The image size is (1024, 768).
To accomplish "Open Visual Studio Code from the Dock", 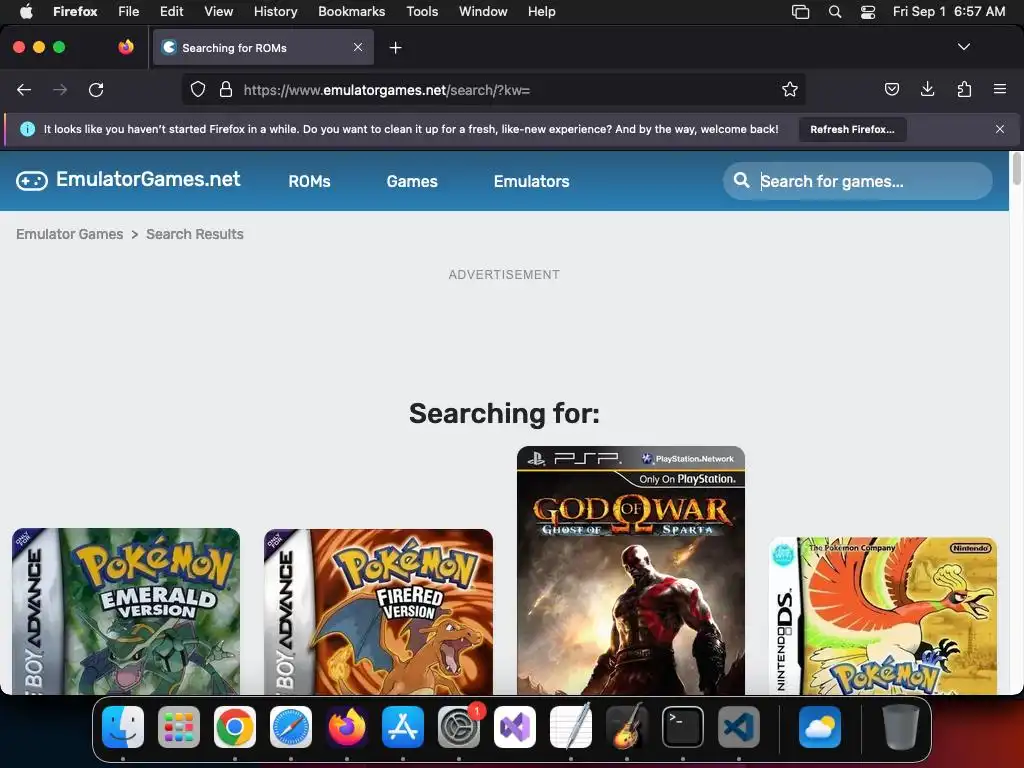I will [x=739, y=727].
